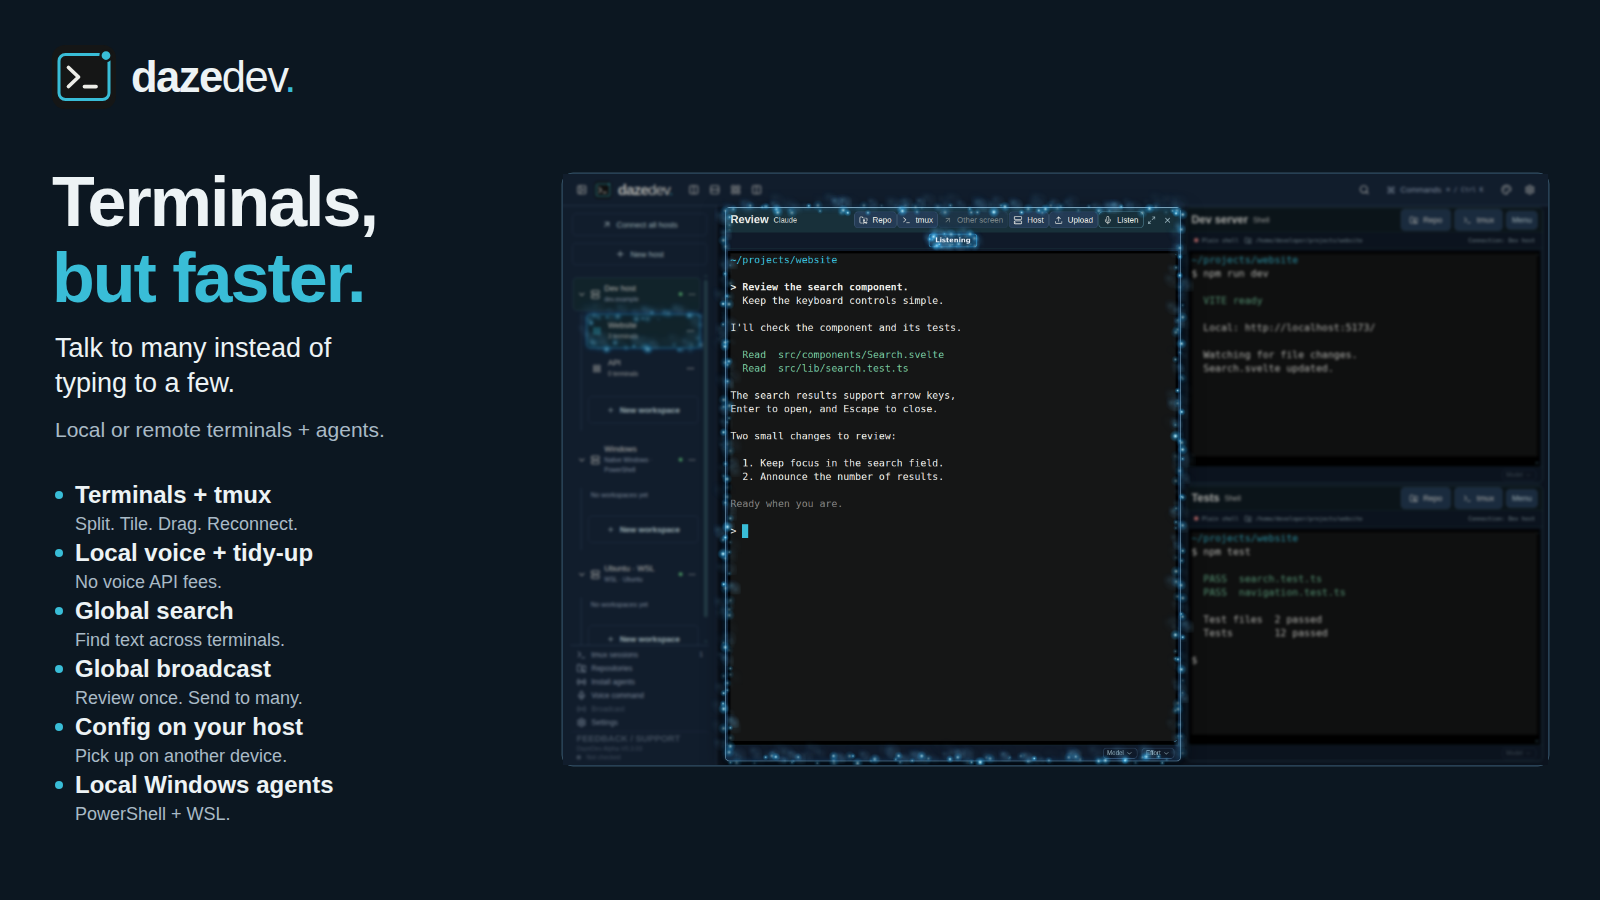Click the Listening status badge
This screenshot has width=1600, height=900.
click(x=953, y=240)
